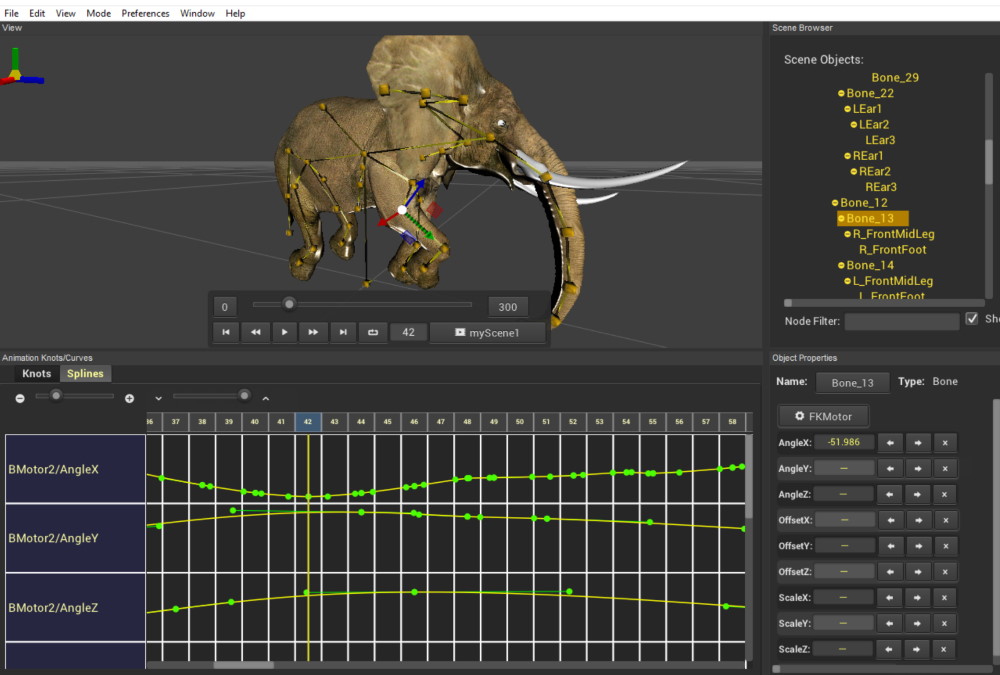1000x675 pixels.
Task: Click the up chevron beside scale slider
Action: tap(265, 398)
